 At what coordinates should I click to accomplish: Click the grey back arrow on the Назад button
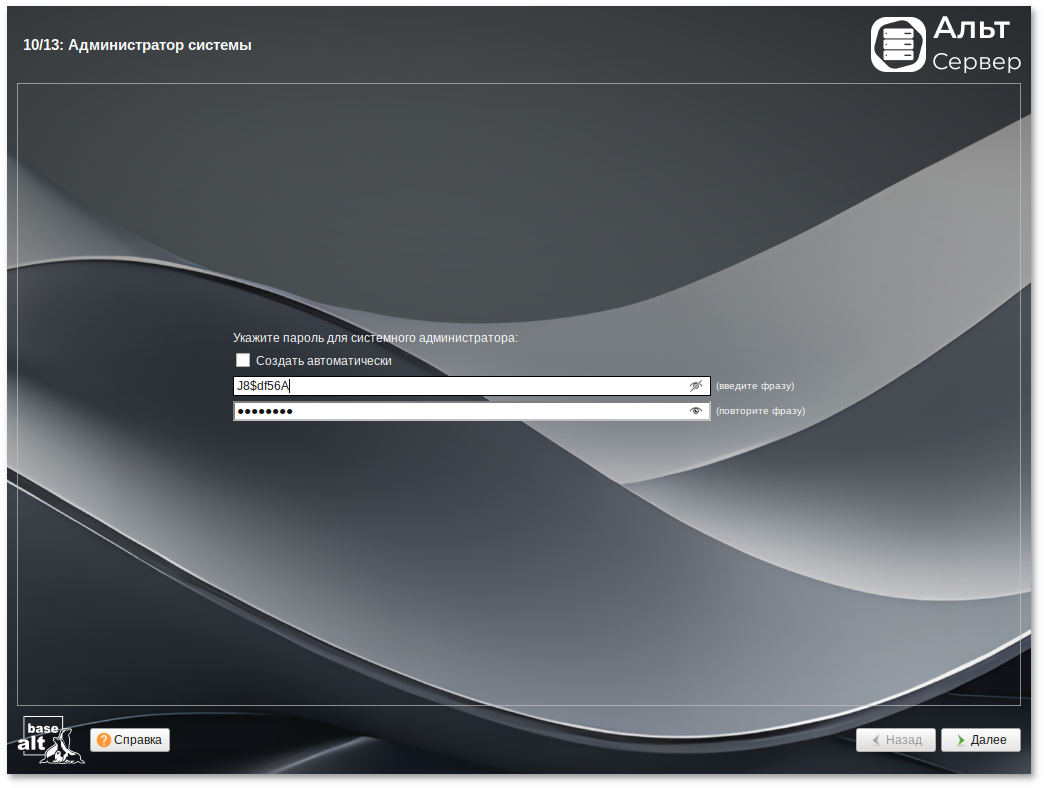[876, 740]
